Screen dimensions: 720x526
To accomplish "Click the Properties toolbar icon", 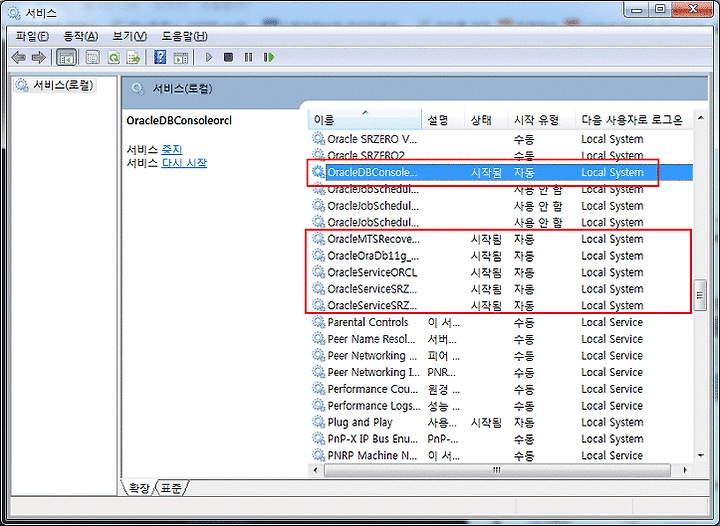I will click(93, 57).
